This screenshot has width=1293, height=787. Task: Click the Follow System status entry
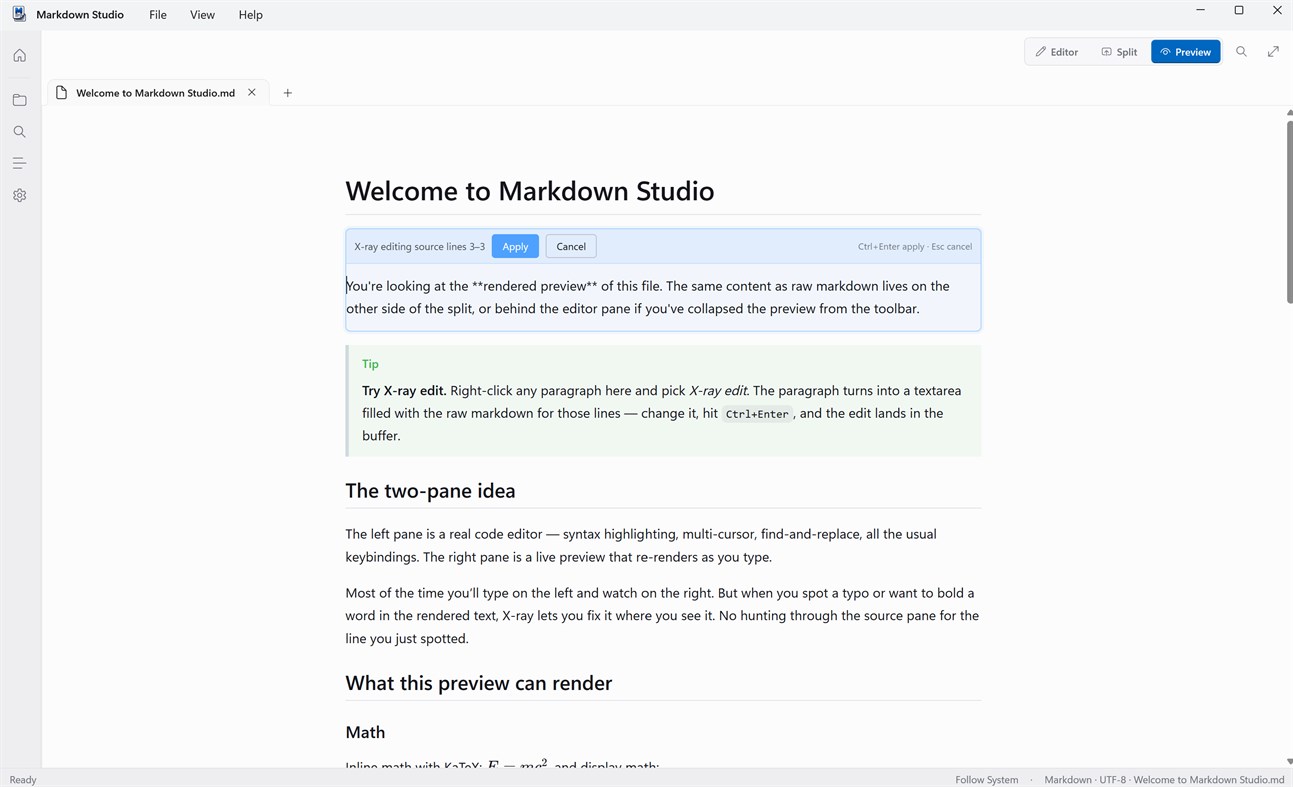987,780
